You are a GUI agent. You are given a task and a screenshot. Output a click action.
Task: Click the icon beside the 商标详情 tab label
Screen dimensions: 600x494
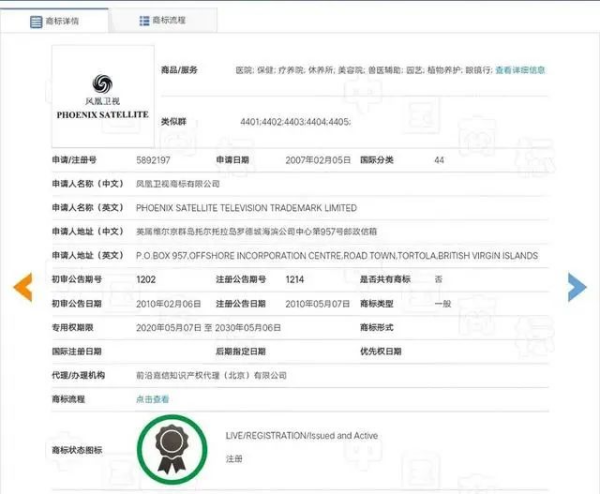pos(36,20)
